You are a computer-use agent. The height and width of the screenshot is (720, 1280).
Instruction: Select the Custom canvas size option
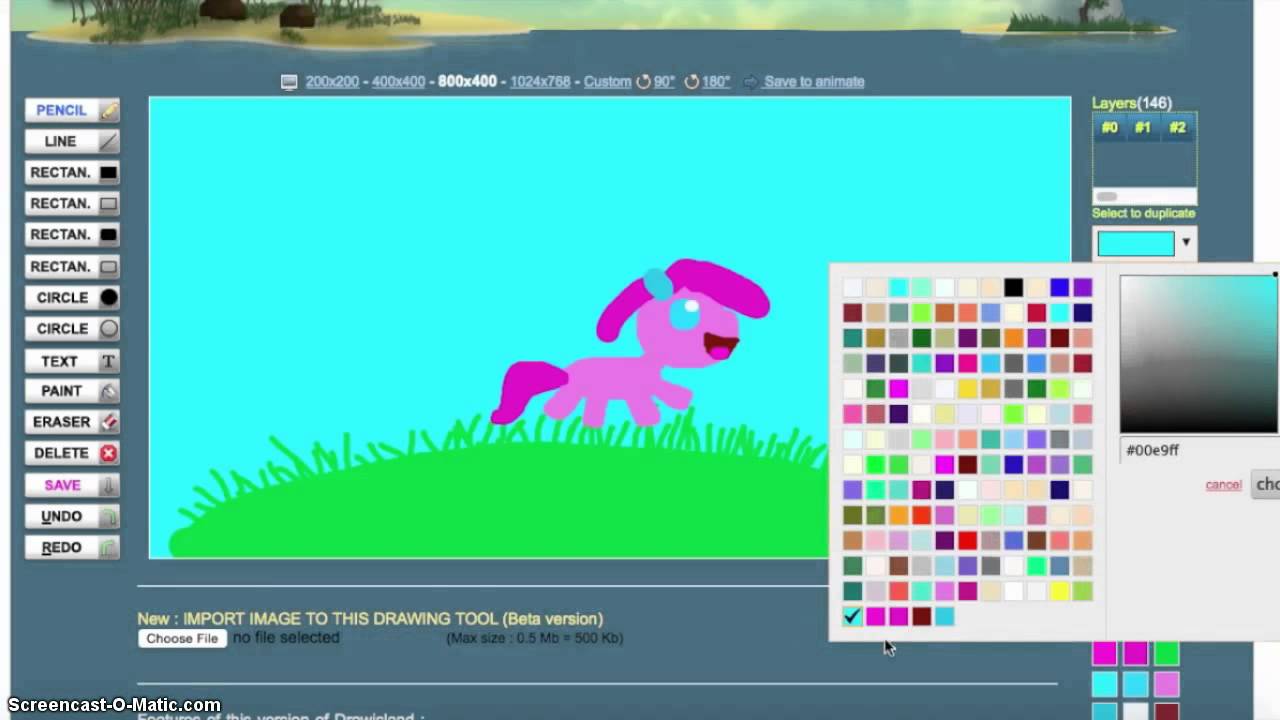[607, 82]
